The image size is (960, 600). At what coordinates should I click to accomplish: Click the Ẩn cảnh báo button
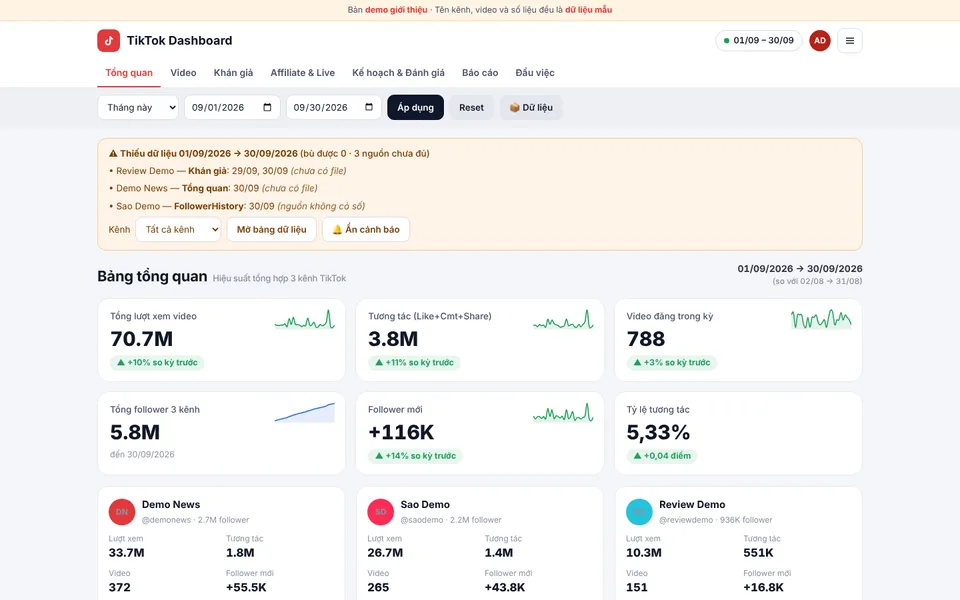pyautogui.click(x=366, y=230)
